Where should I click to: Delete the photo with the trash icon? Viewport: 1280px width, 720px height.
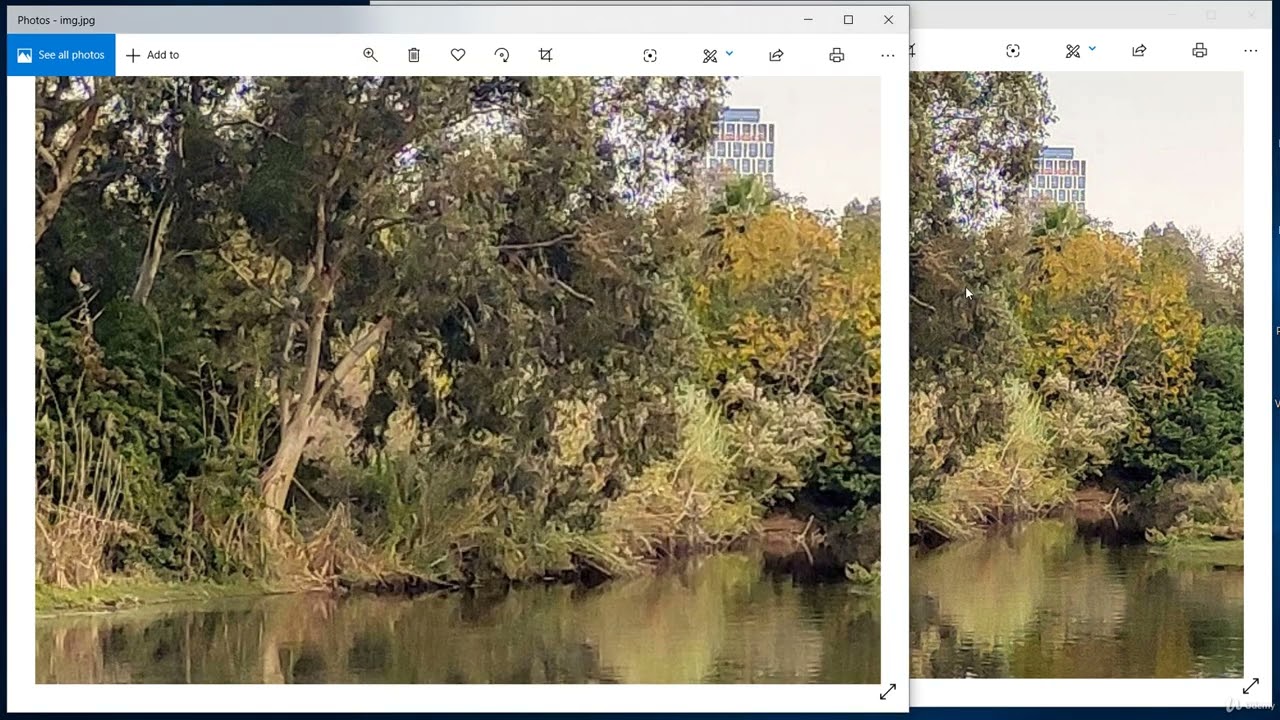(414, 55)
